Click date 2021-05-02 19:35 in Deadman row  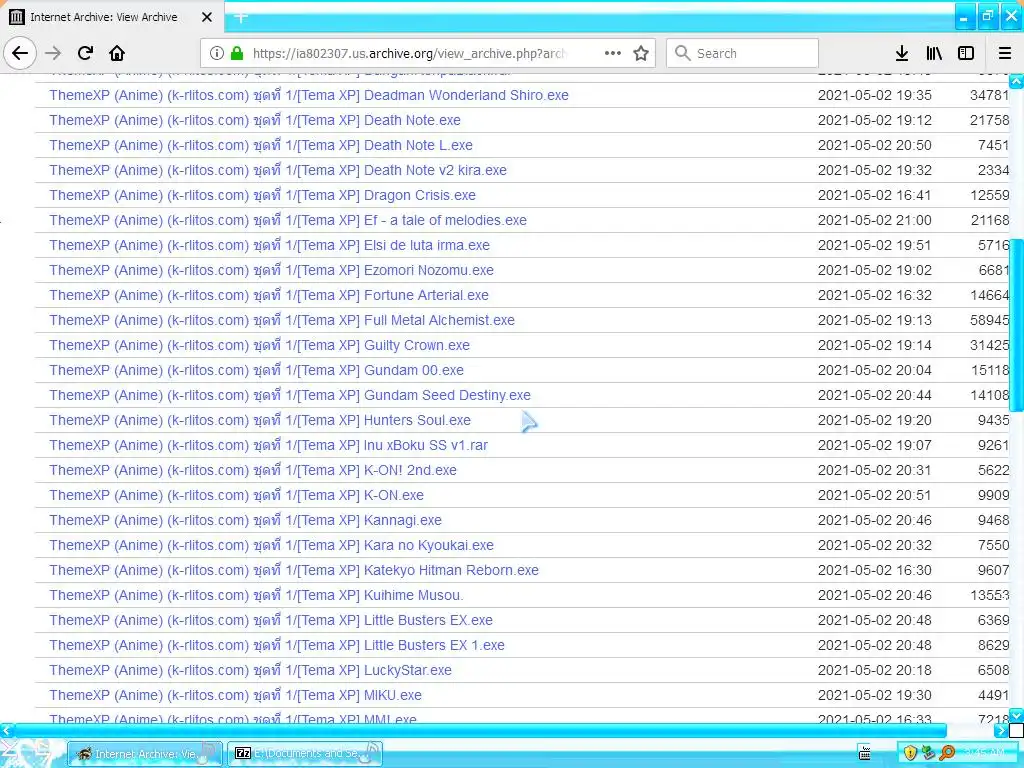click(x=874, y=95)
